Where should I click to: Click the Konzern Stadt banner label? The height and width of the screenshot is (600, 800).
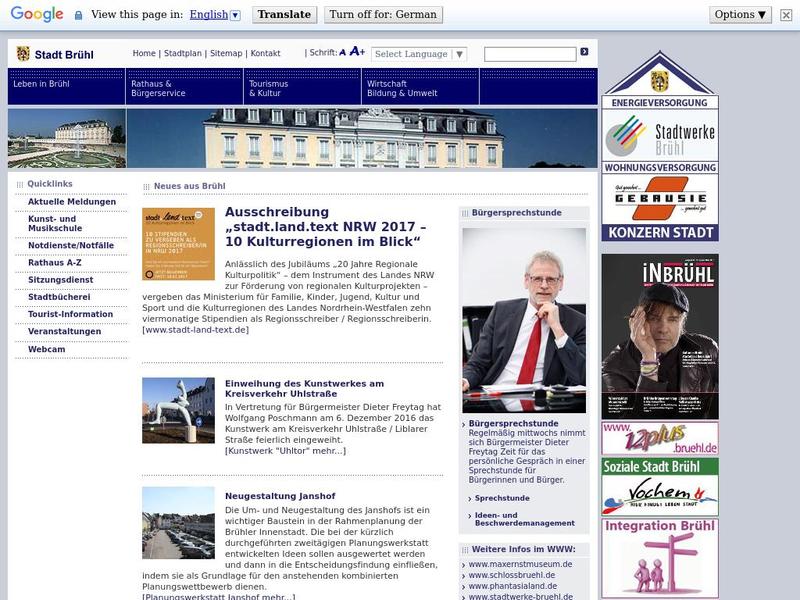pos(660,233)
